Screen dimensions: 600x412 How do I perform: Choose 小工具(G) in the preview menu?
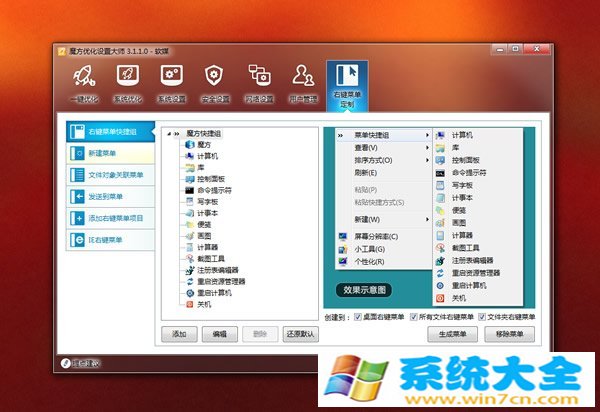(370, 249)
